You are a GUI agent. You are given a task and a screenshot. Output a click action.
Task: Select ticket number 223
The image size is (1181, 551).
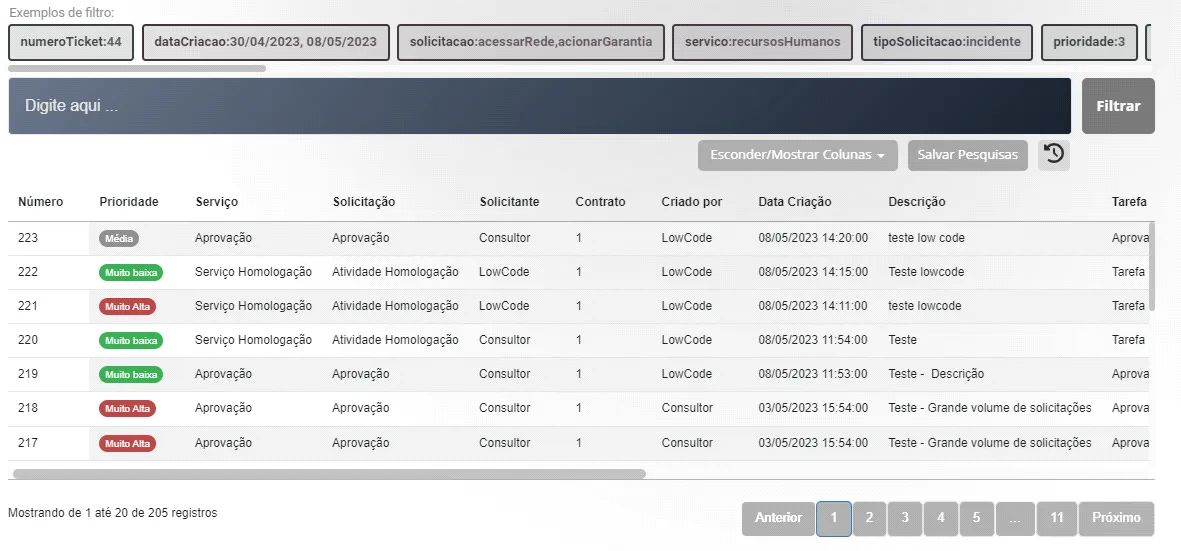(28, 238)
